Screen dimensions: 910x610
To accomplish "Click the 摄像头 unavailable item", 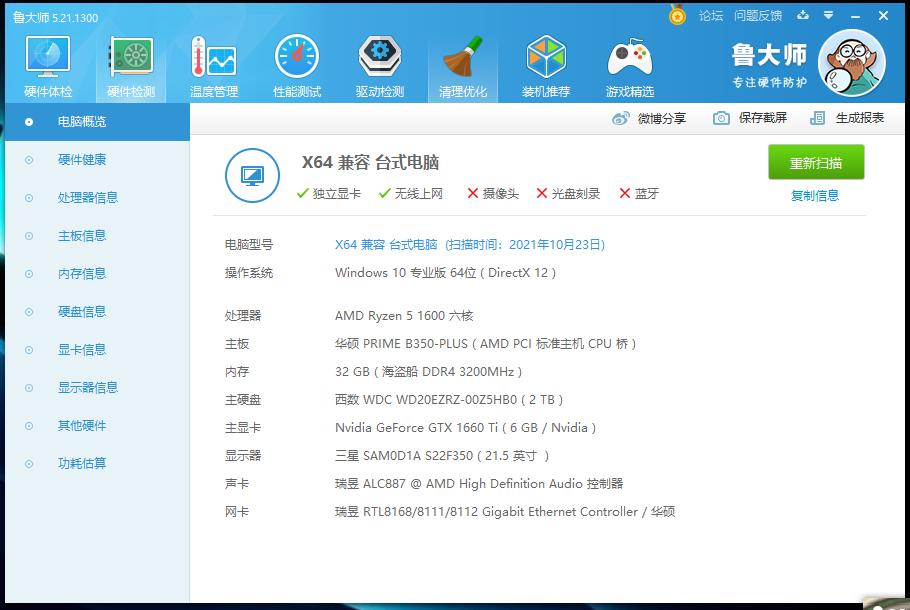I will click(493, 193).
